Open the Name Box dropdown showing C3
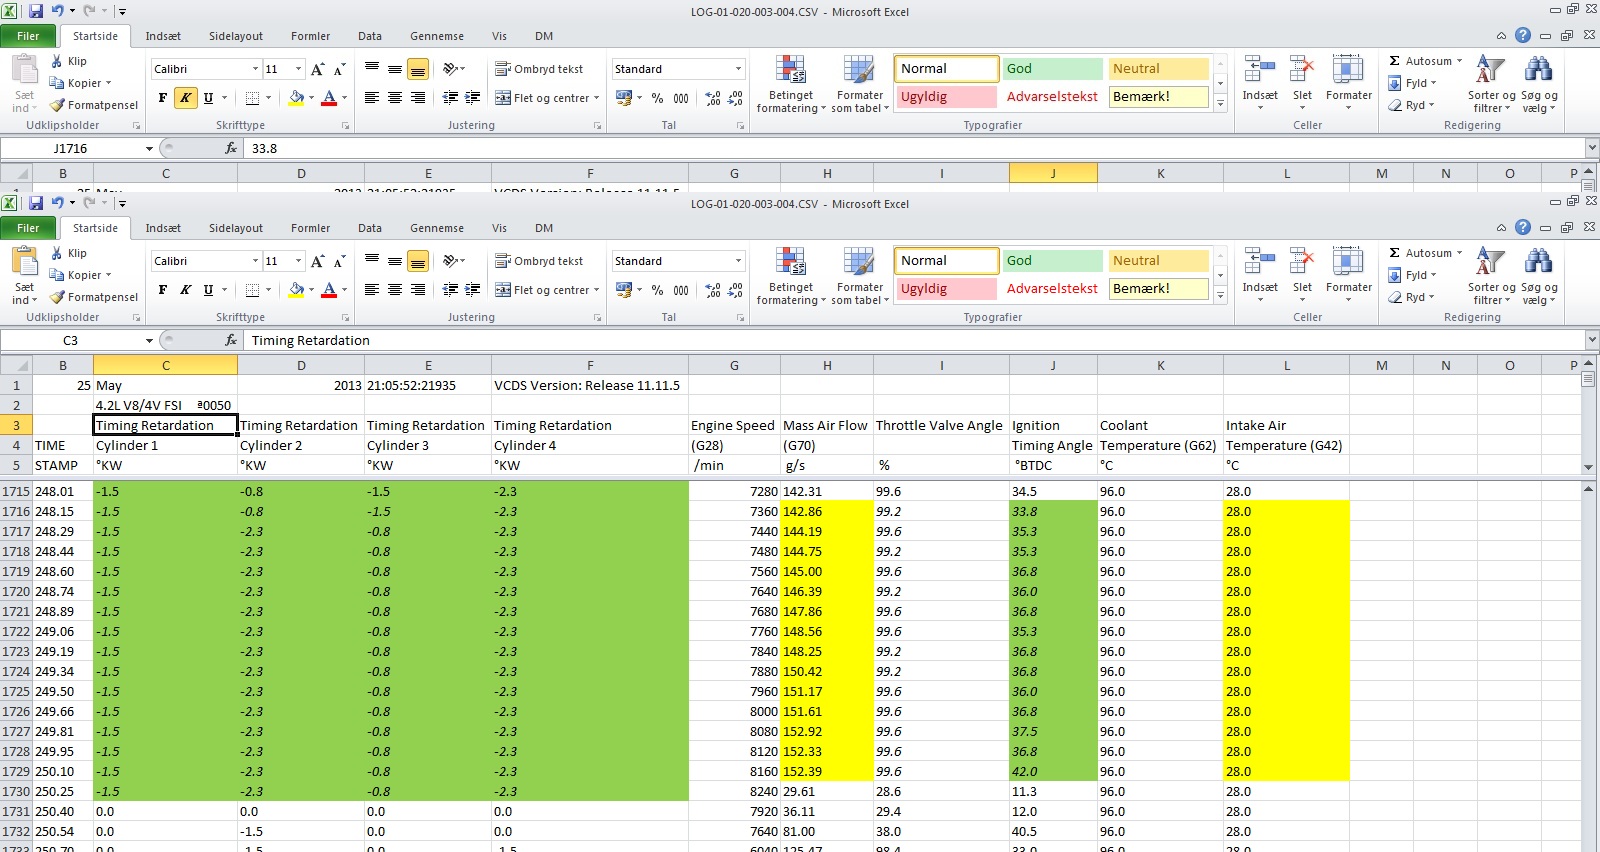This screenshot has height=852, width=1600. [x=149, y=341]
